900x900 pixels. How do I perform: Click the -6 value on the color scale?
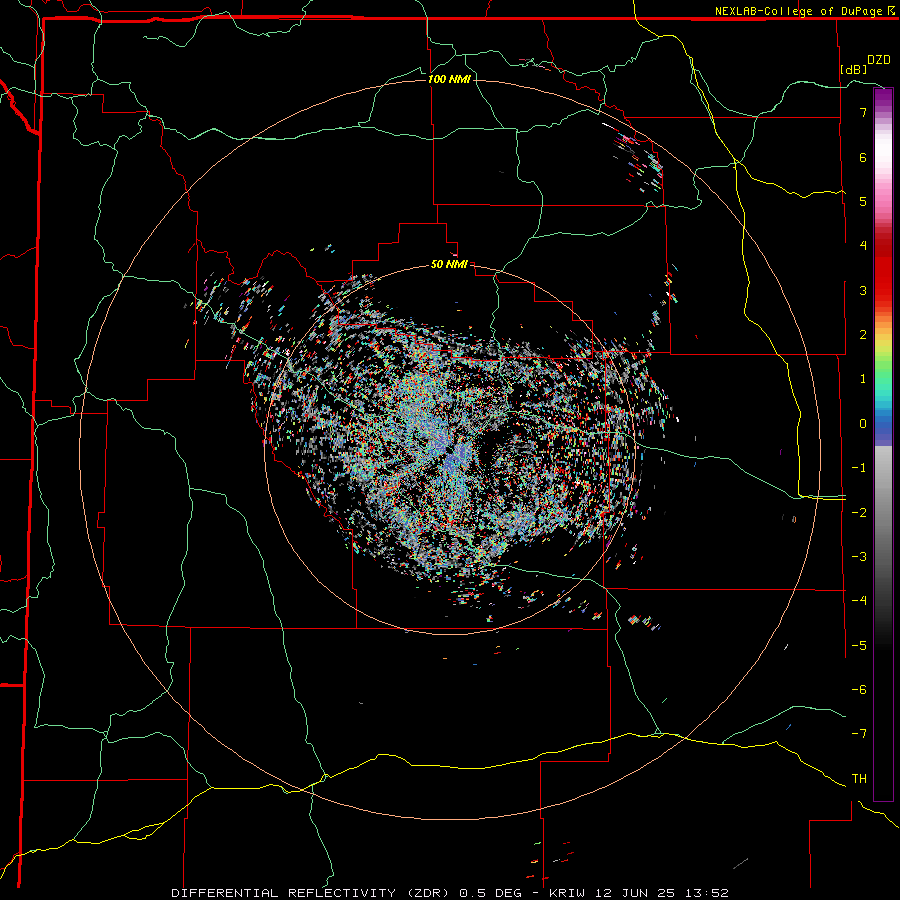click(x=859, y=690)
